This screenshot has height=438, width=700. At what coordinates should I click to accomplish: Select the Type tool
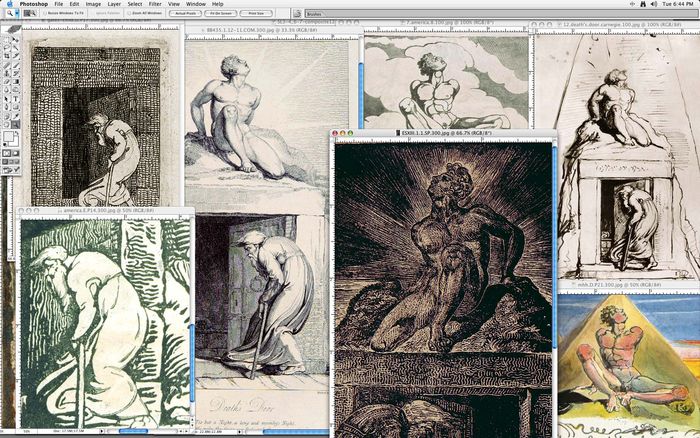tap(15, 99)
